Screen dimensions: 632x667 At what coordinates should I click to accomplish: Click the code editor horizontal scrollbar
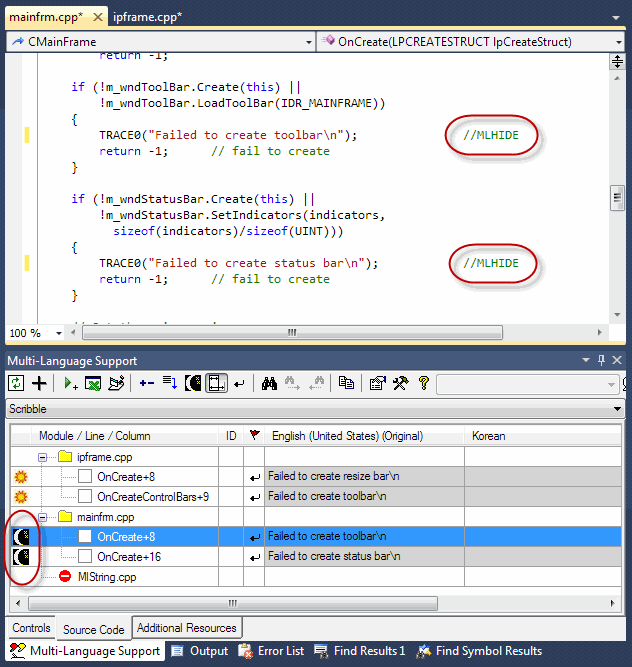click(x=292, y=333)
